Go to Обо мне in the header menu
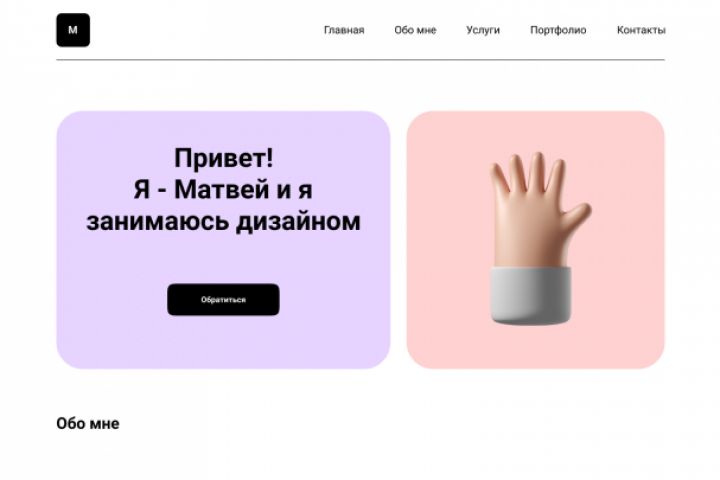720x480 pixels. pos(415,30)
